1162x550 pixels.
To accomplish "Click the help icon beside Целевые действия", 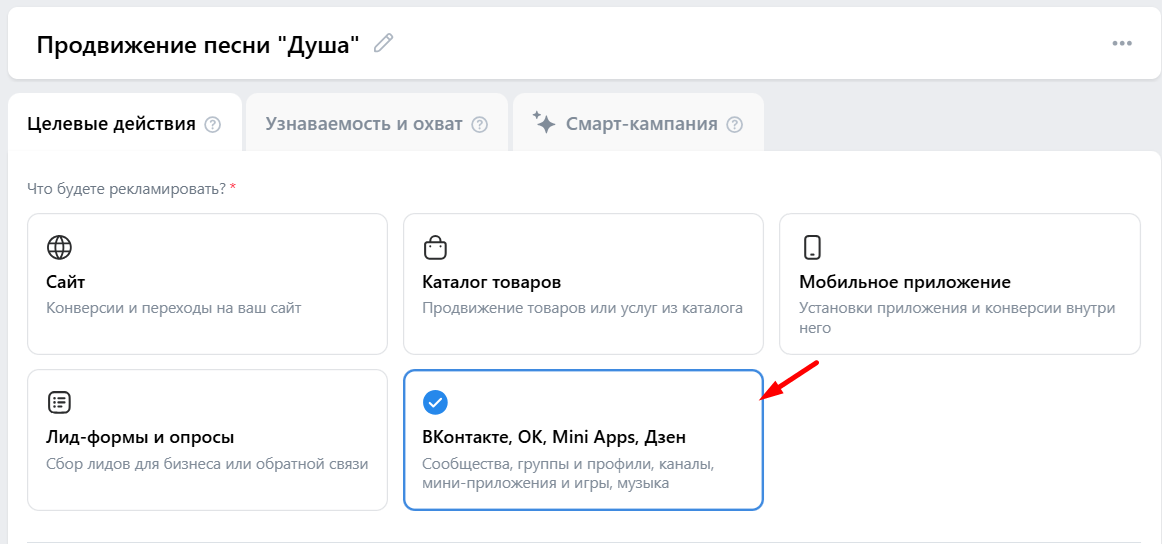I will [212, 125].
